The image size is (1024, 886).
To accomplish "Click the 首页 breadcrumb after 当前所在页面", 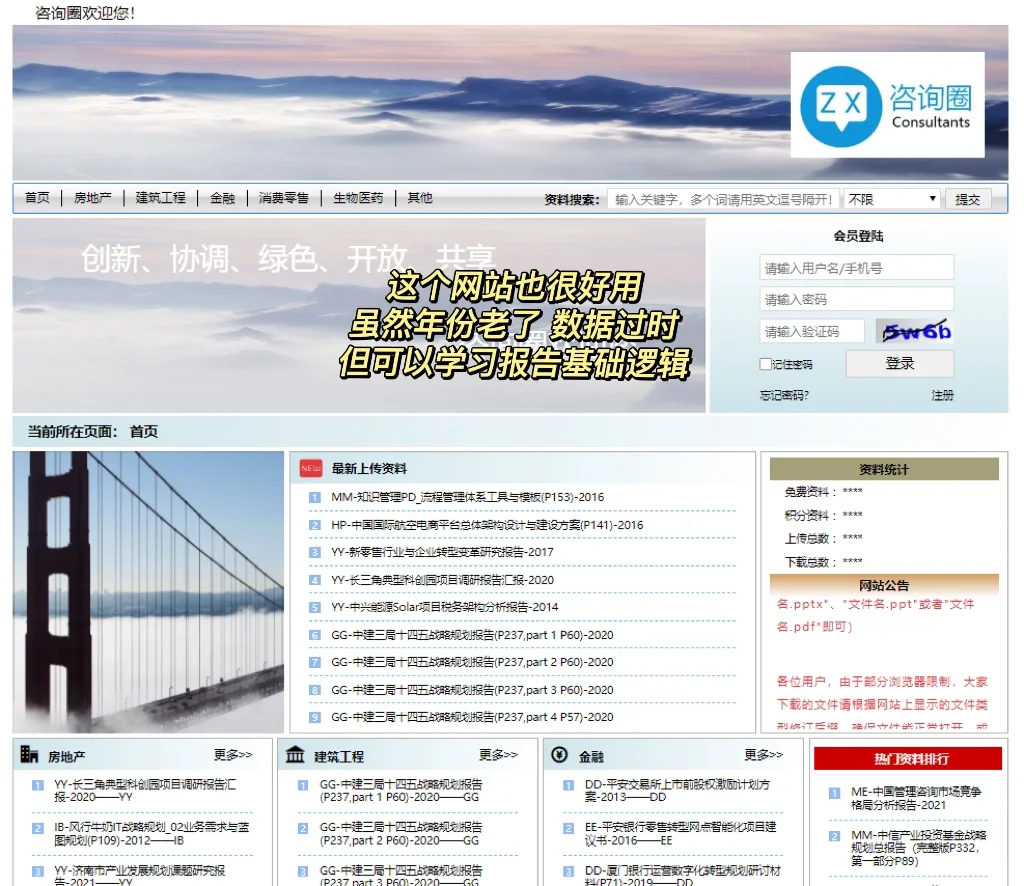I will click(144, 432).
